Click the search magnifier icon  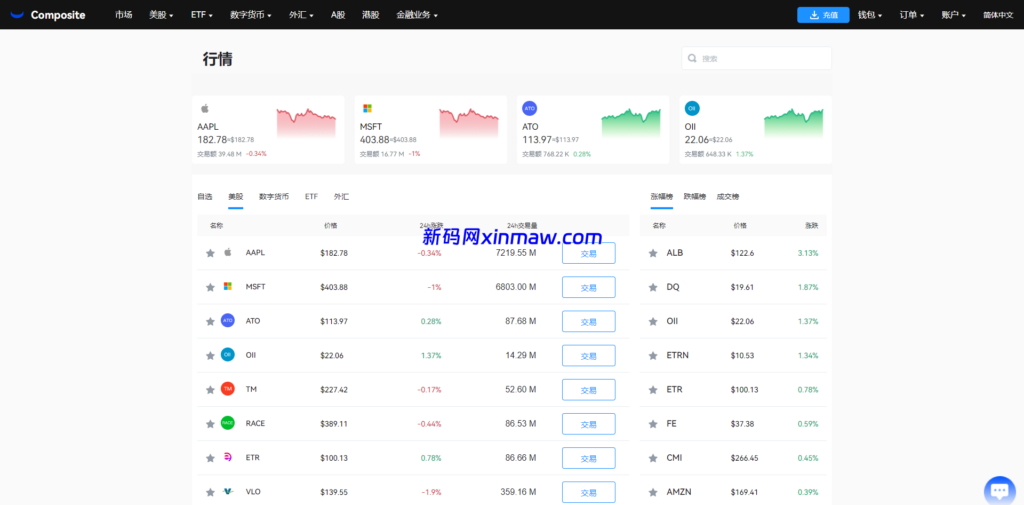pyautogui.click(x=692, y=58)
